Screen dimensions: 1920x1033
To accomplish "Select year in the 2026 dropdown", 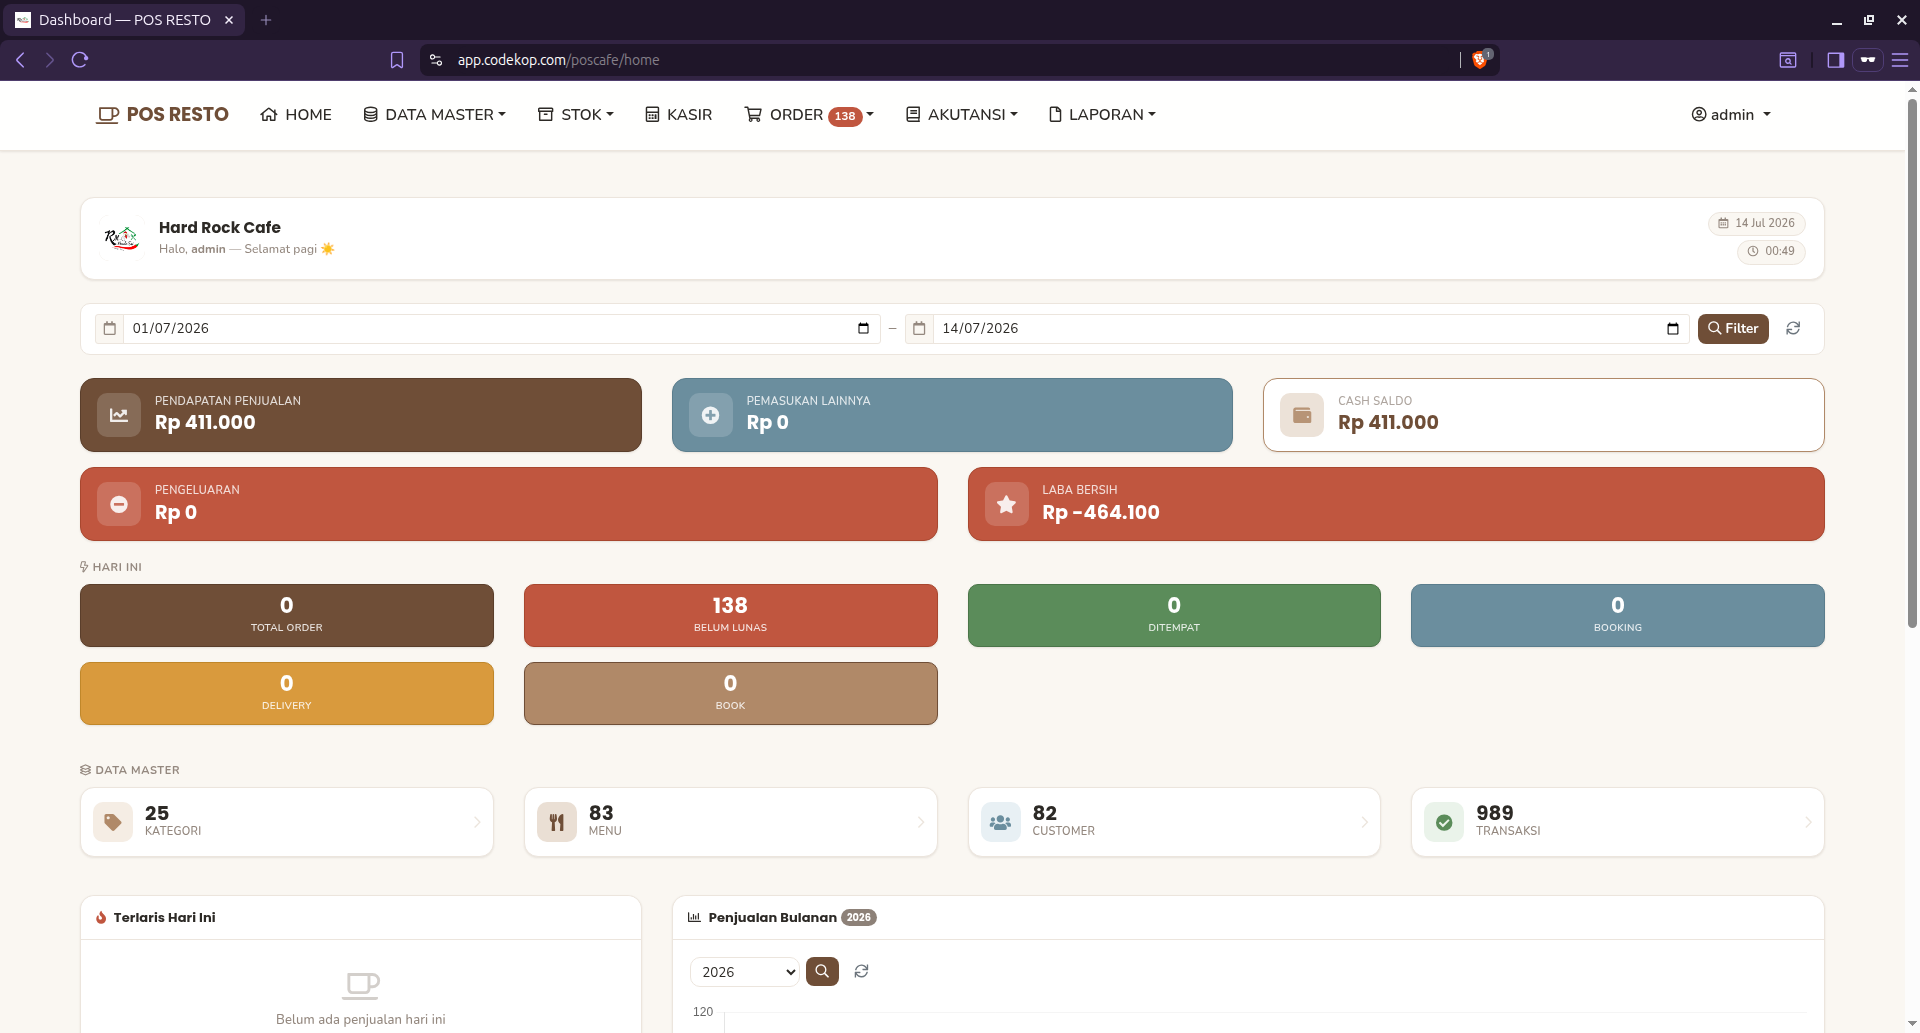I will [745, 972].
